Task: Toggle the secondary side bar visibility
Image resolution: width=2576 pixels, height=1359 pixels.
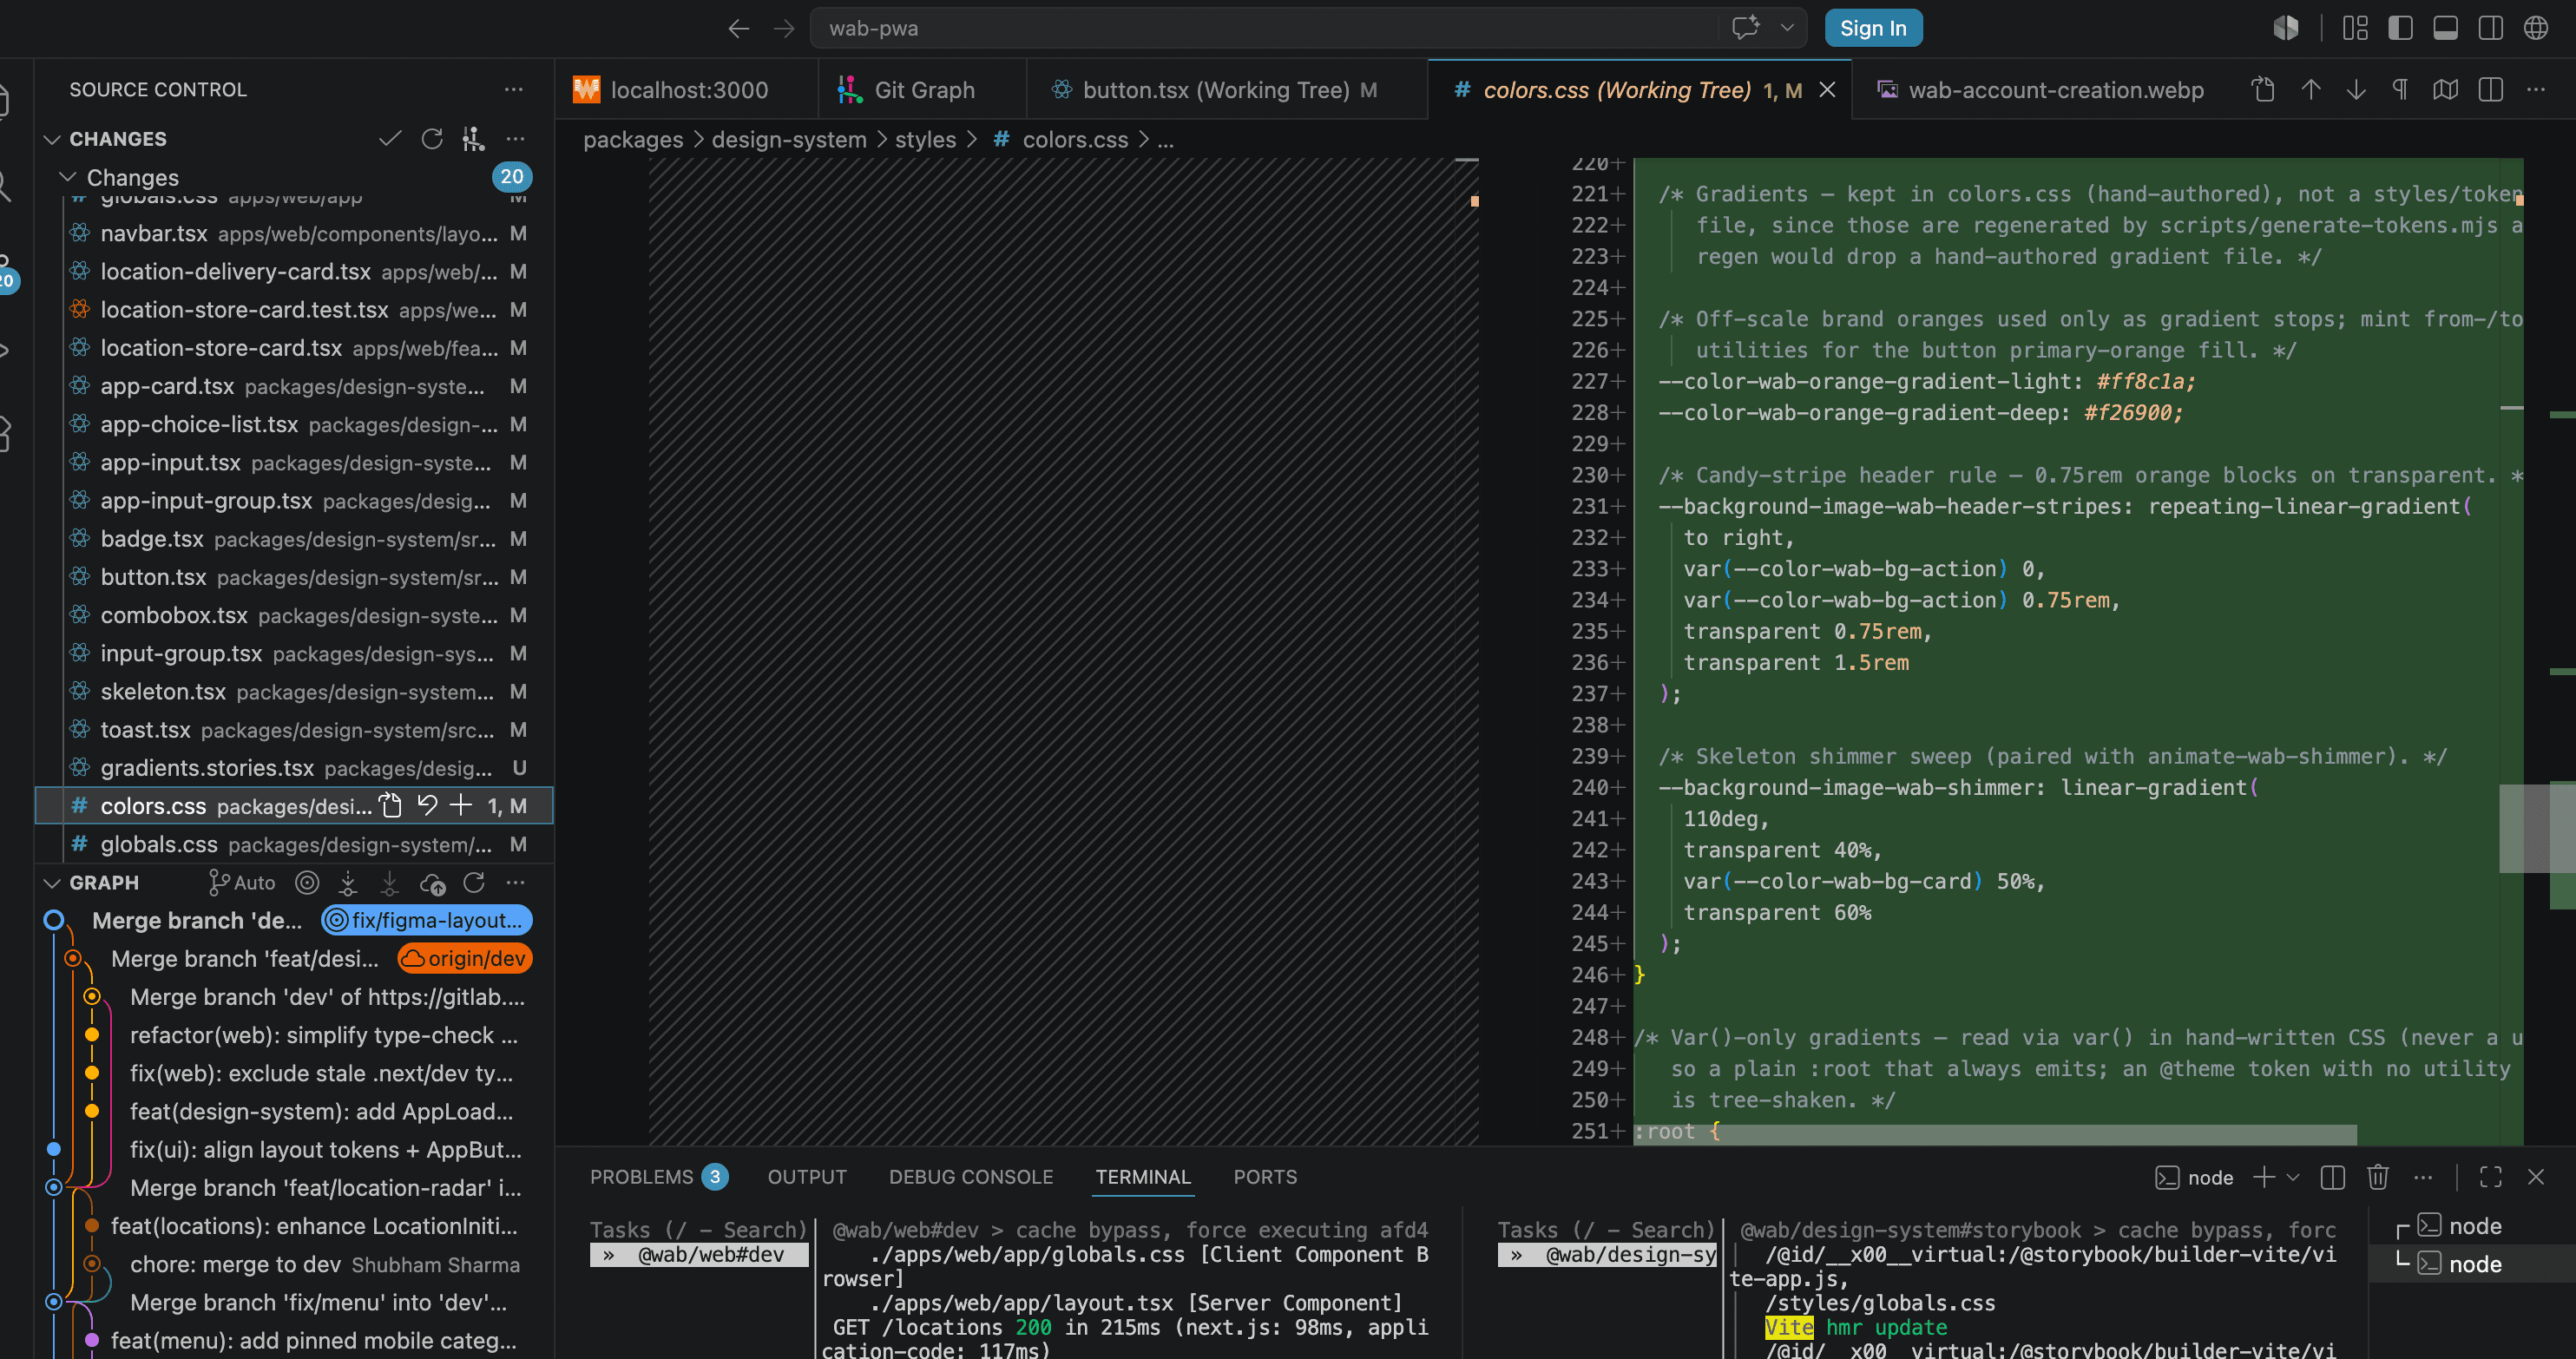Action: pos(2490,28)
